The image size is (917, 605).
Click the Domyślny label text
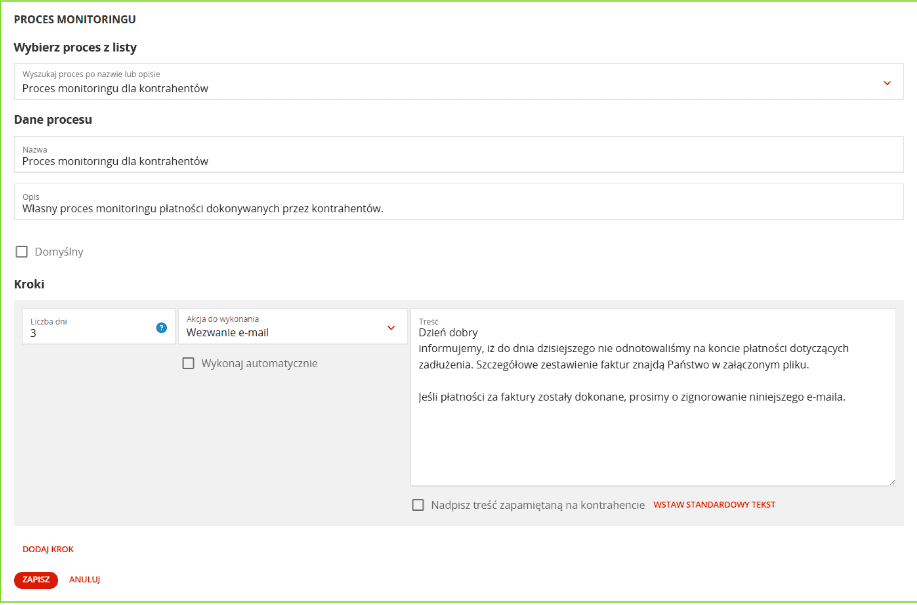coord(59,252)
